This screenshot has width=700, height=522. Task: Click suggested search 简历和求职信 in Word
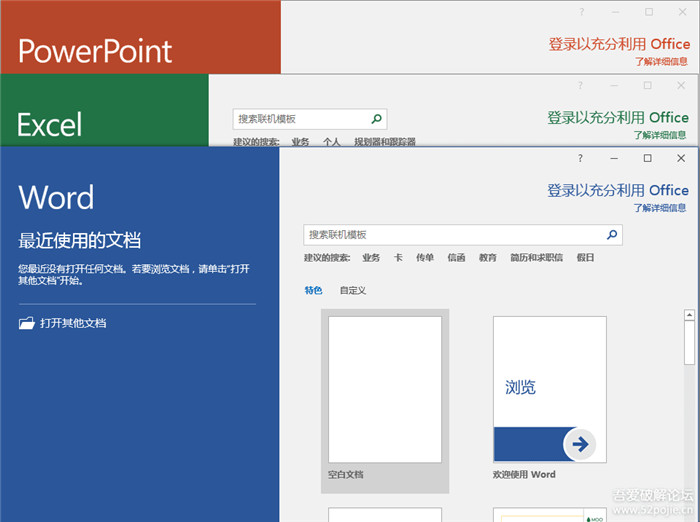[x=536, y=258]
